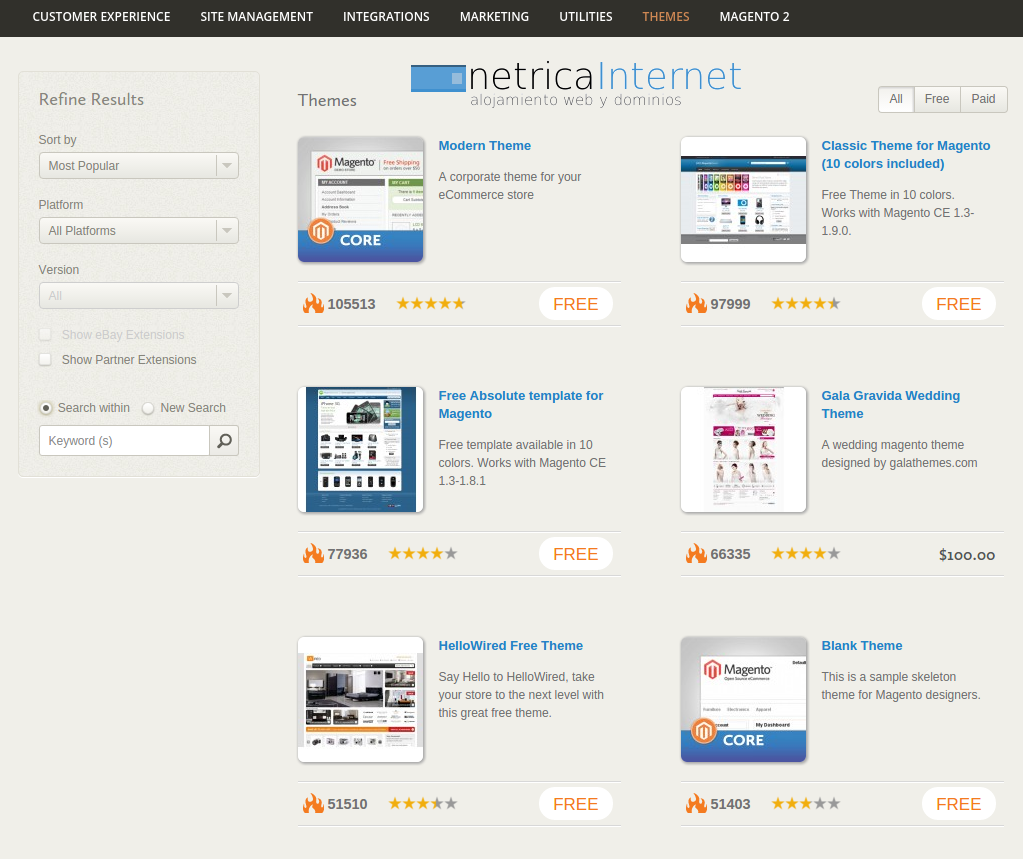Enable Show Partner Extensions checkbox
Image resolution: width=1023 pixels, height=859 pixels.
pyautogui.click(x=45, y=360)
